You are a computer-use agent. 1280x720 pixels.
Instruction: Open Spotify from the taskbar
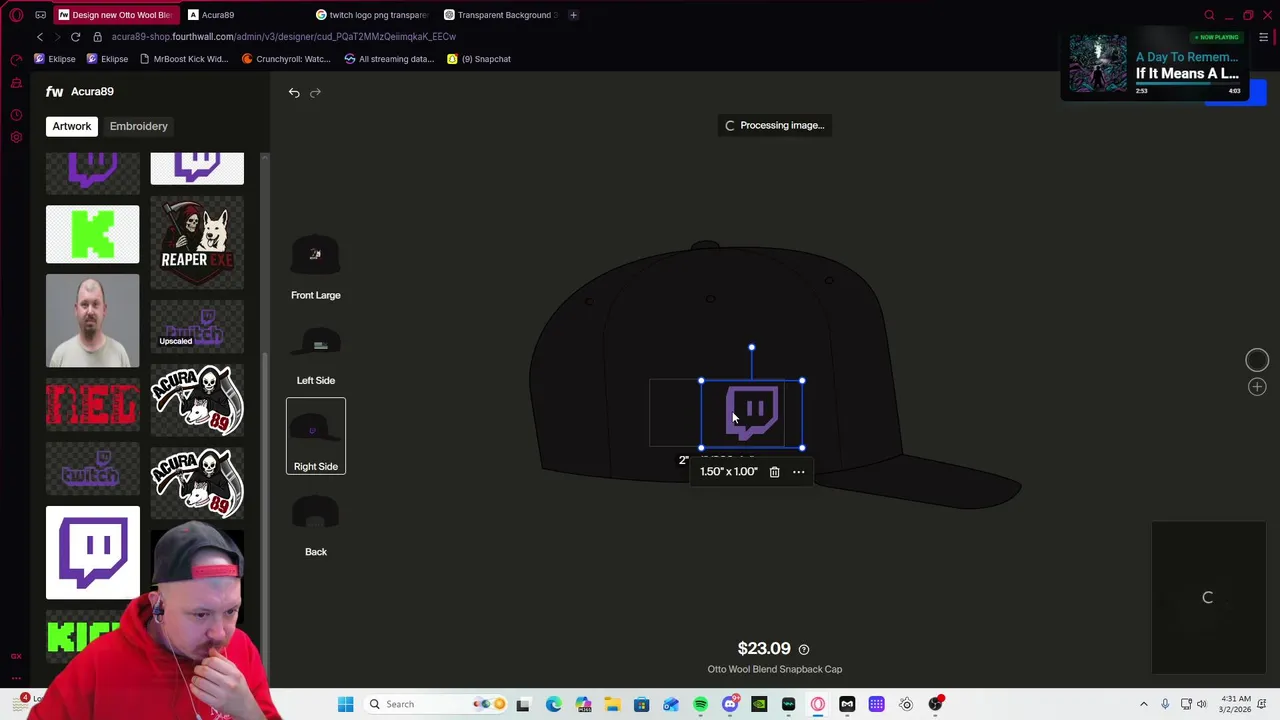pos(700,704)
